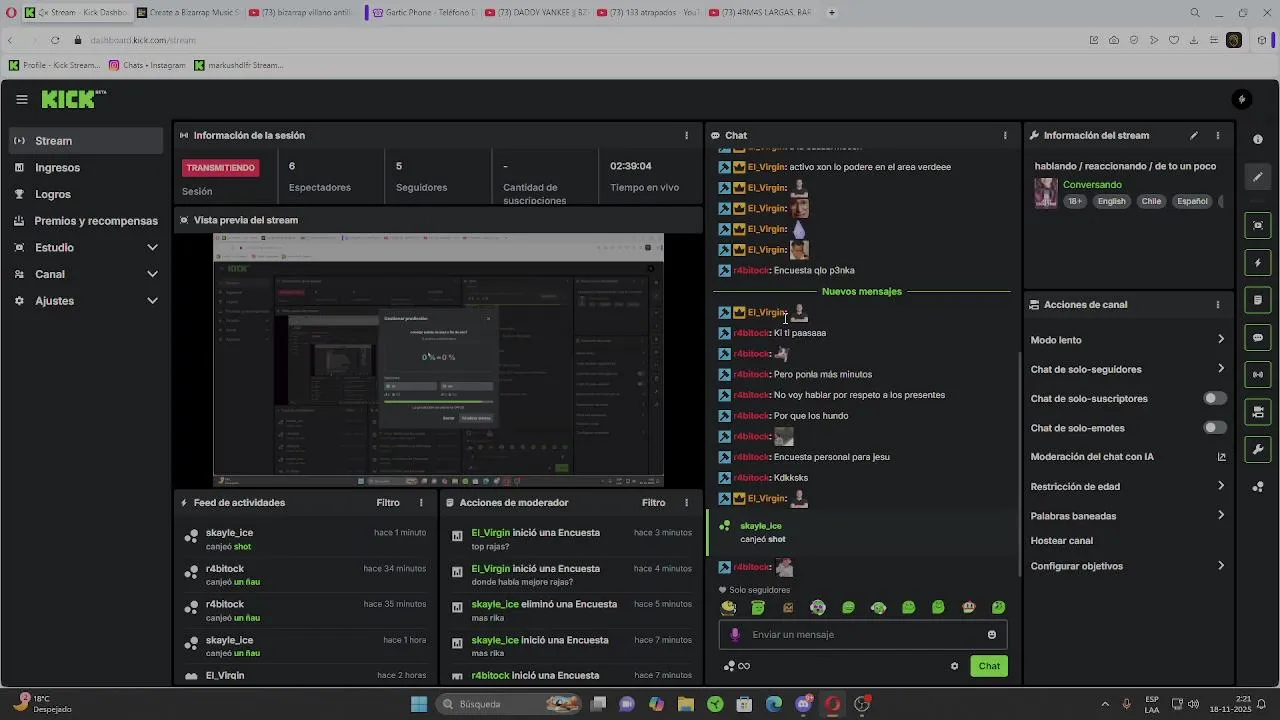This screenshot has height=720, width=1280.
Task: Open Feed de actividades three-dot menu
Action: tap(421, 503)
